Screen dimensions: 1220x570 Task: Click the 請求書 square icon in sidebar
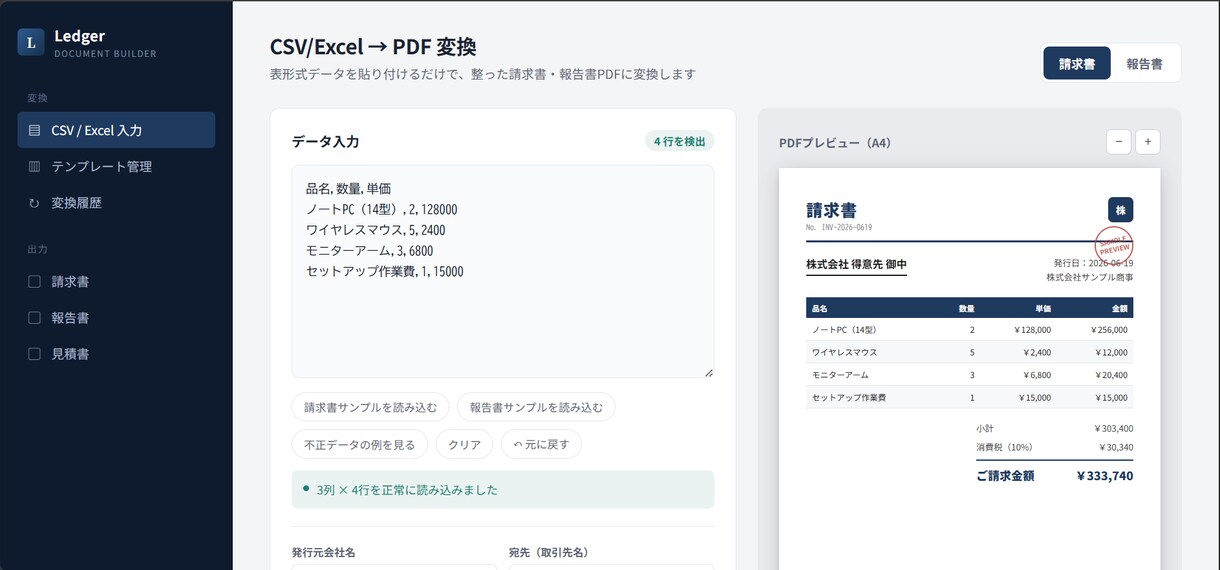pyautogui.click(x=34, y=282)
